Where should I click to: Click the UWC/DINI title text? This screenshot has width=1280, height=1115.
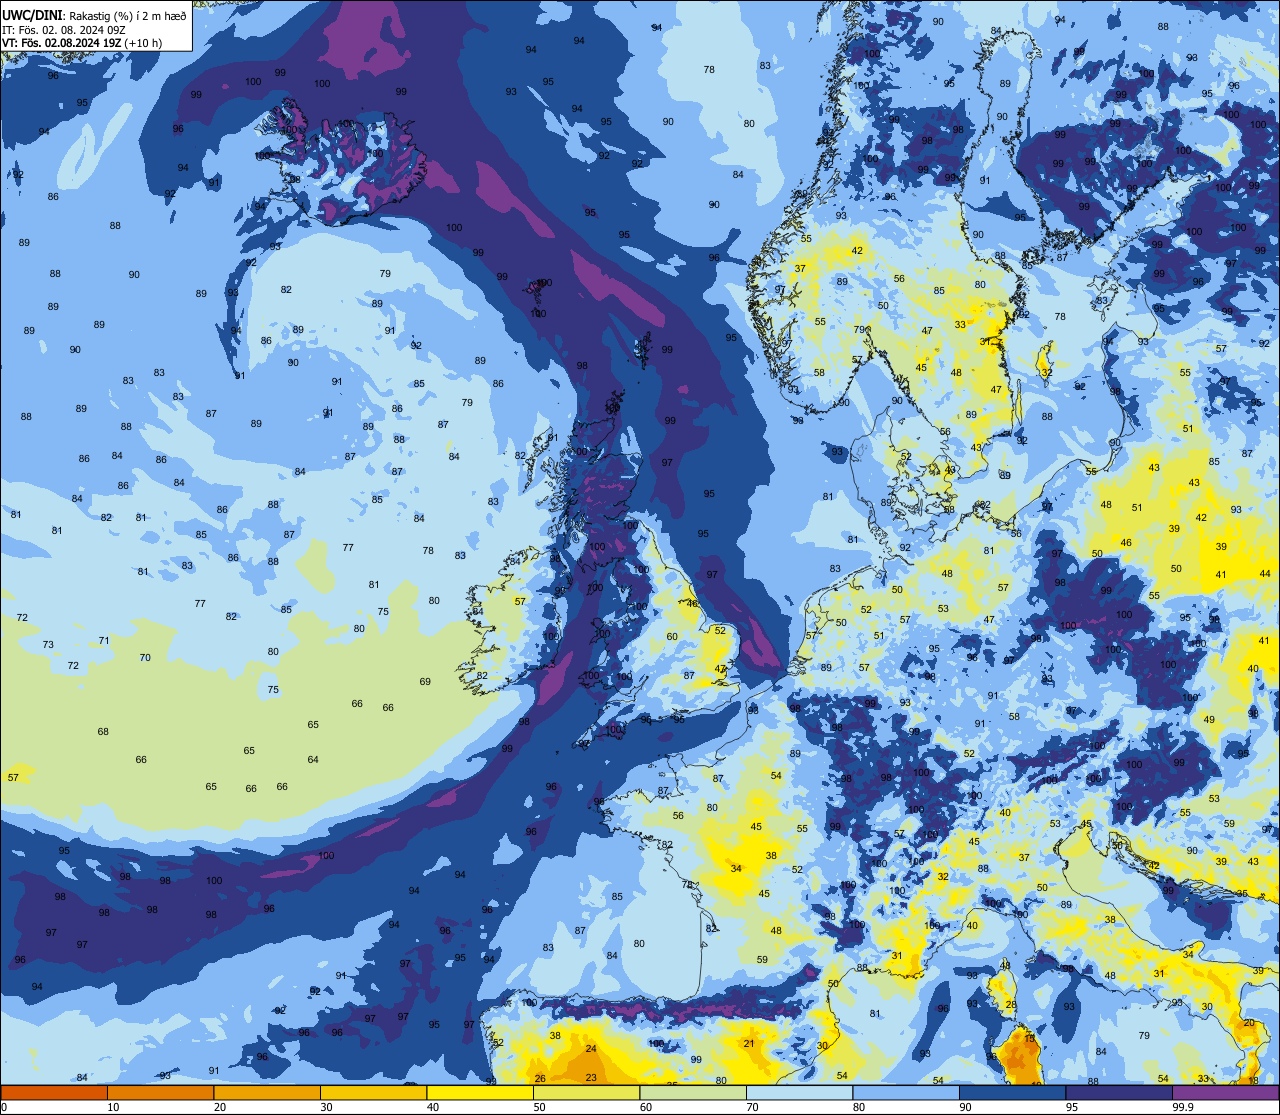tap(34, 15)
